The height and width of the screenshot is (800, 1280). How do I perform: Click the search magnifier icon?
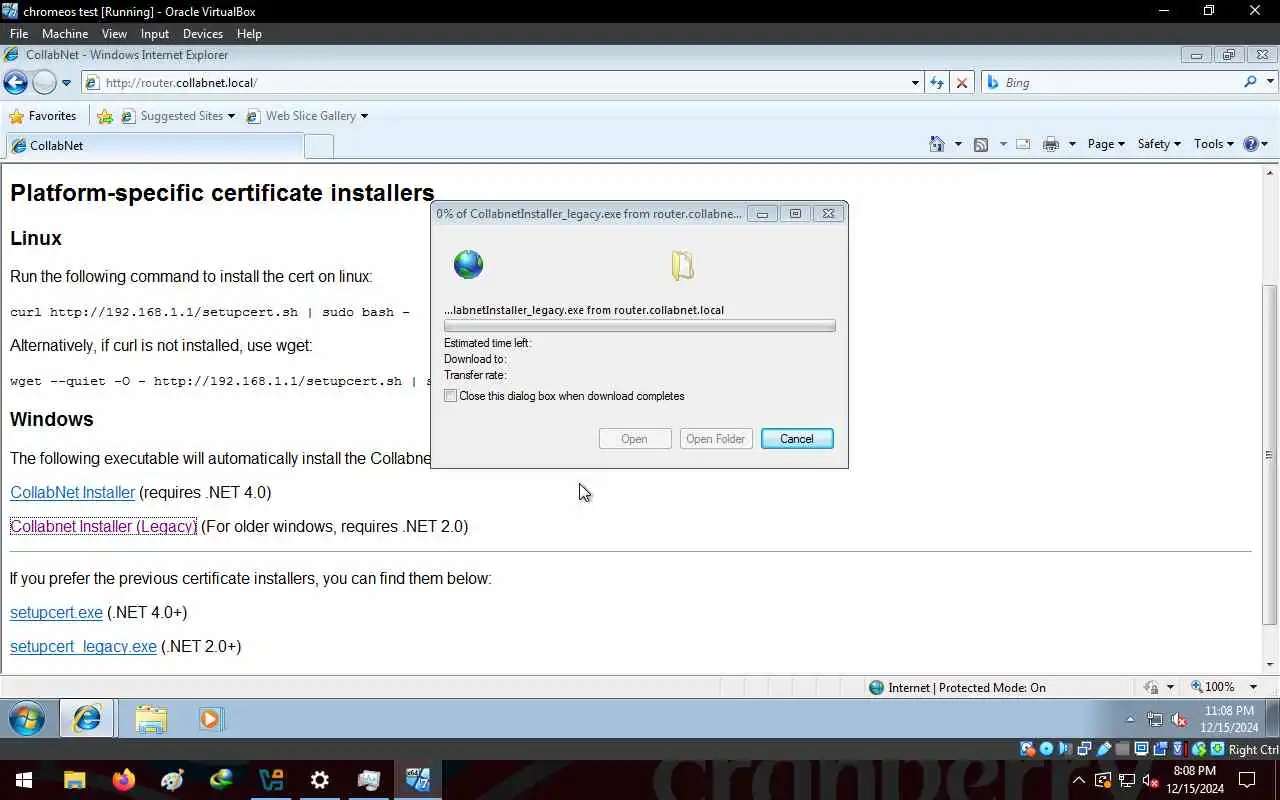click(1250, 82)
